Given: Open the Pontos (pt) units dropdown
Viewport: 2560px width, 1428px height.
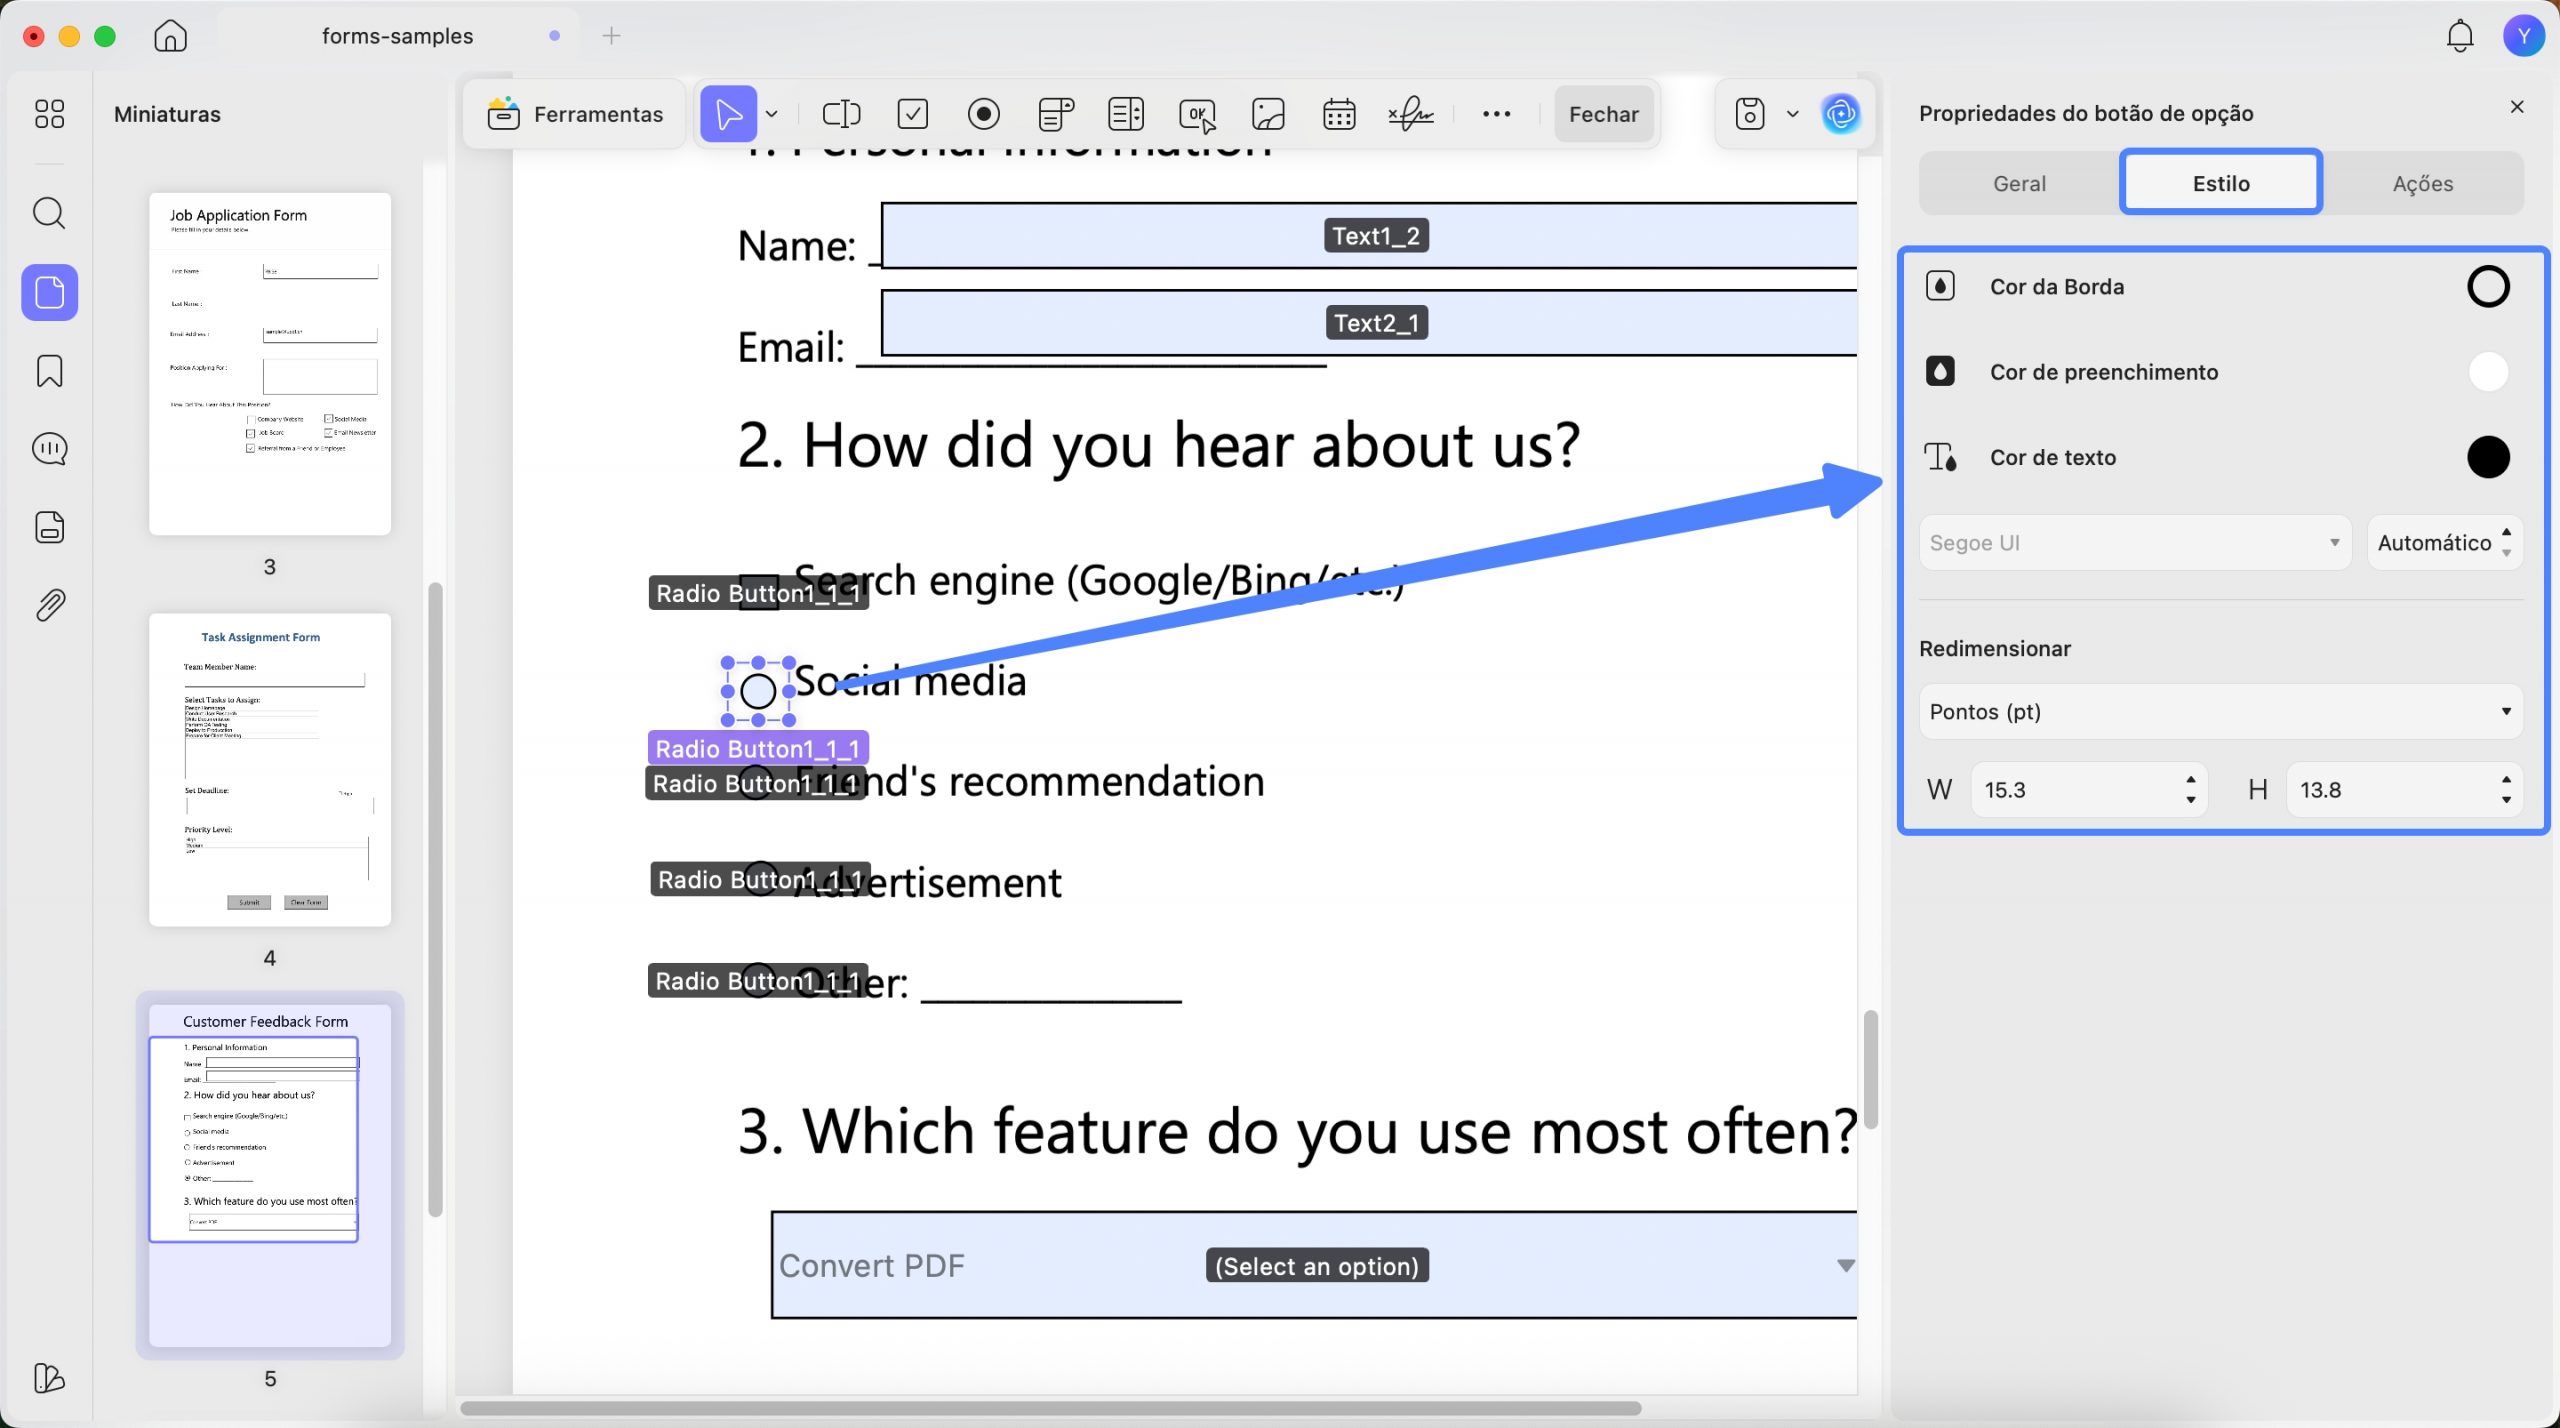Looking at the screenshot, I should click(2221, 712).
